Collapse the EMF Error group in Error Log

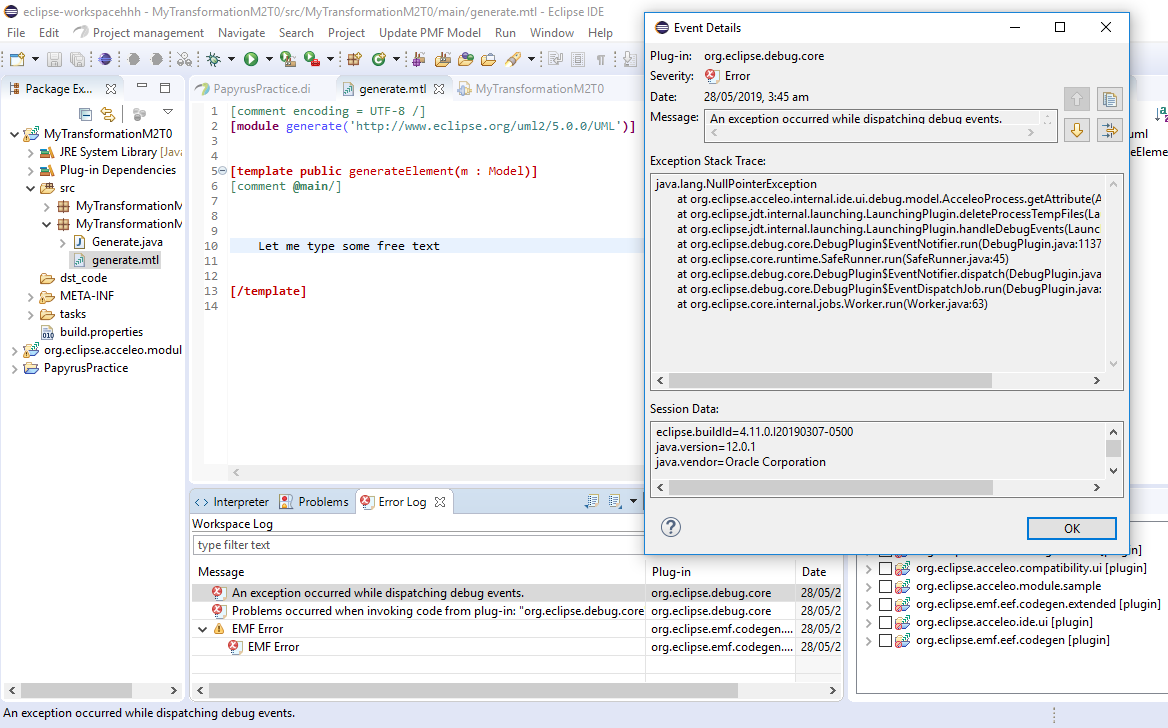[x=202, y=630]
